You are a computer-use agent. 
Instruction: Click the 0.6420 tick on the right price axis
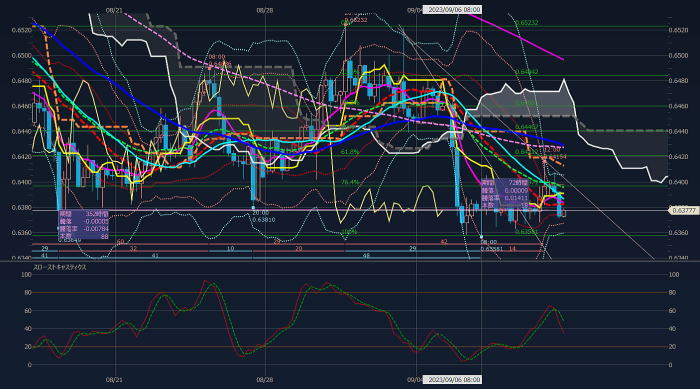[x=678, y=157]
